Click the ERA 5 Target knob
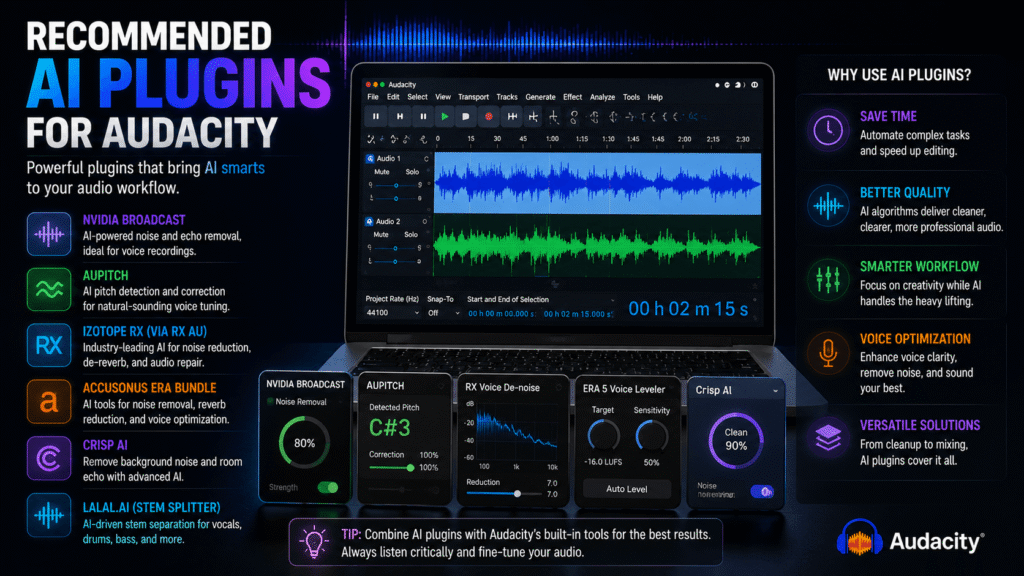 point(603,436)
